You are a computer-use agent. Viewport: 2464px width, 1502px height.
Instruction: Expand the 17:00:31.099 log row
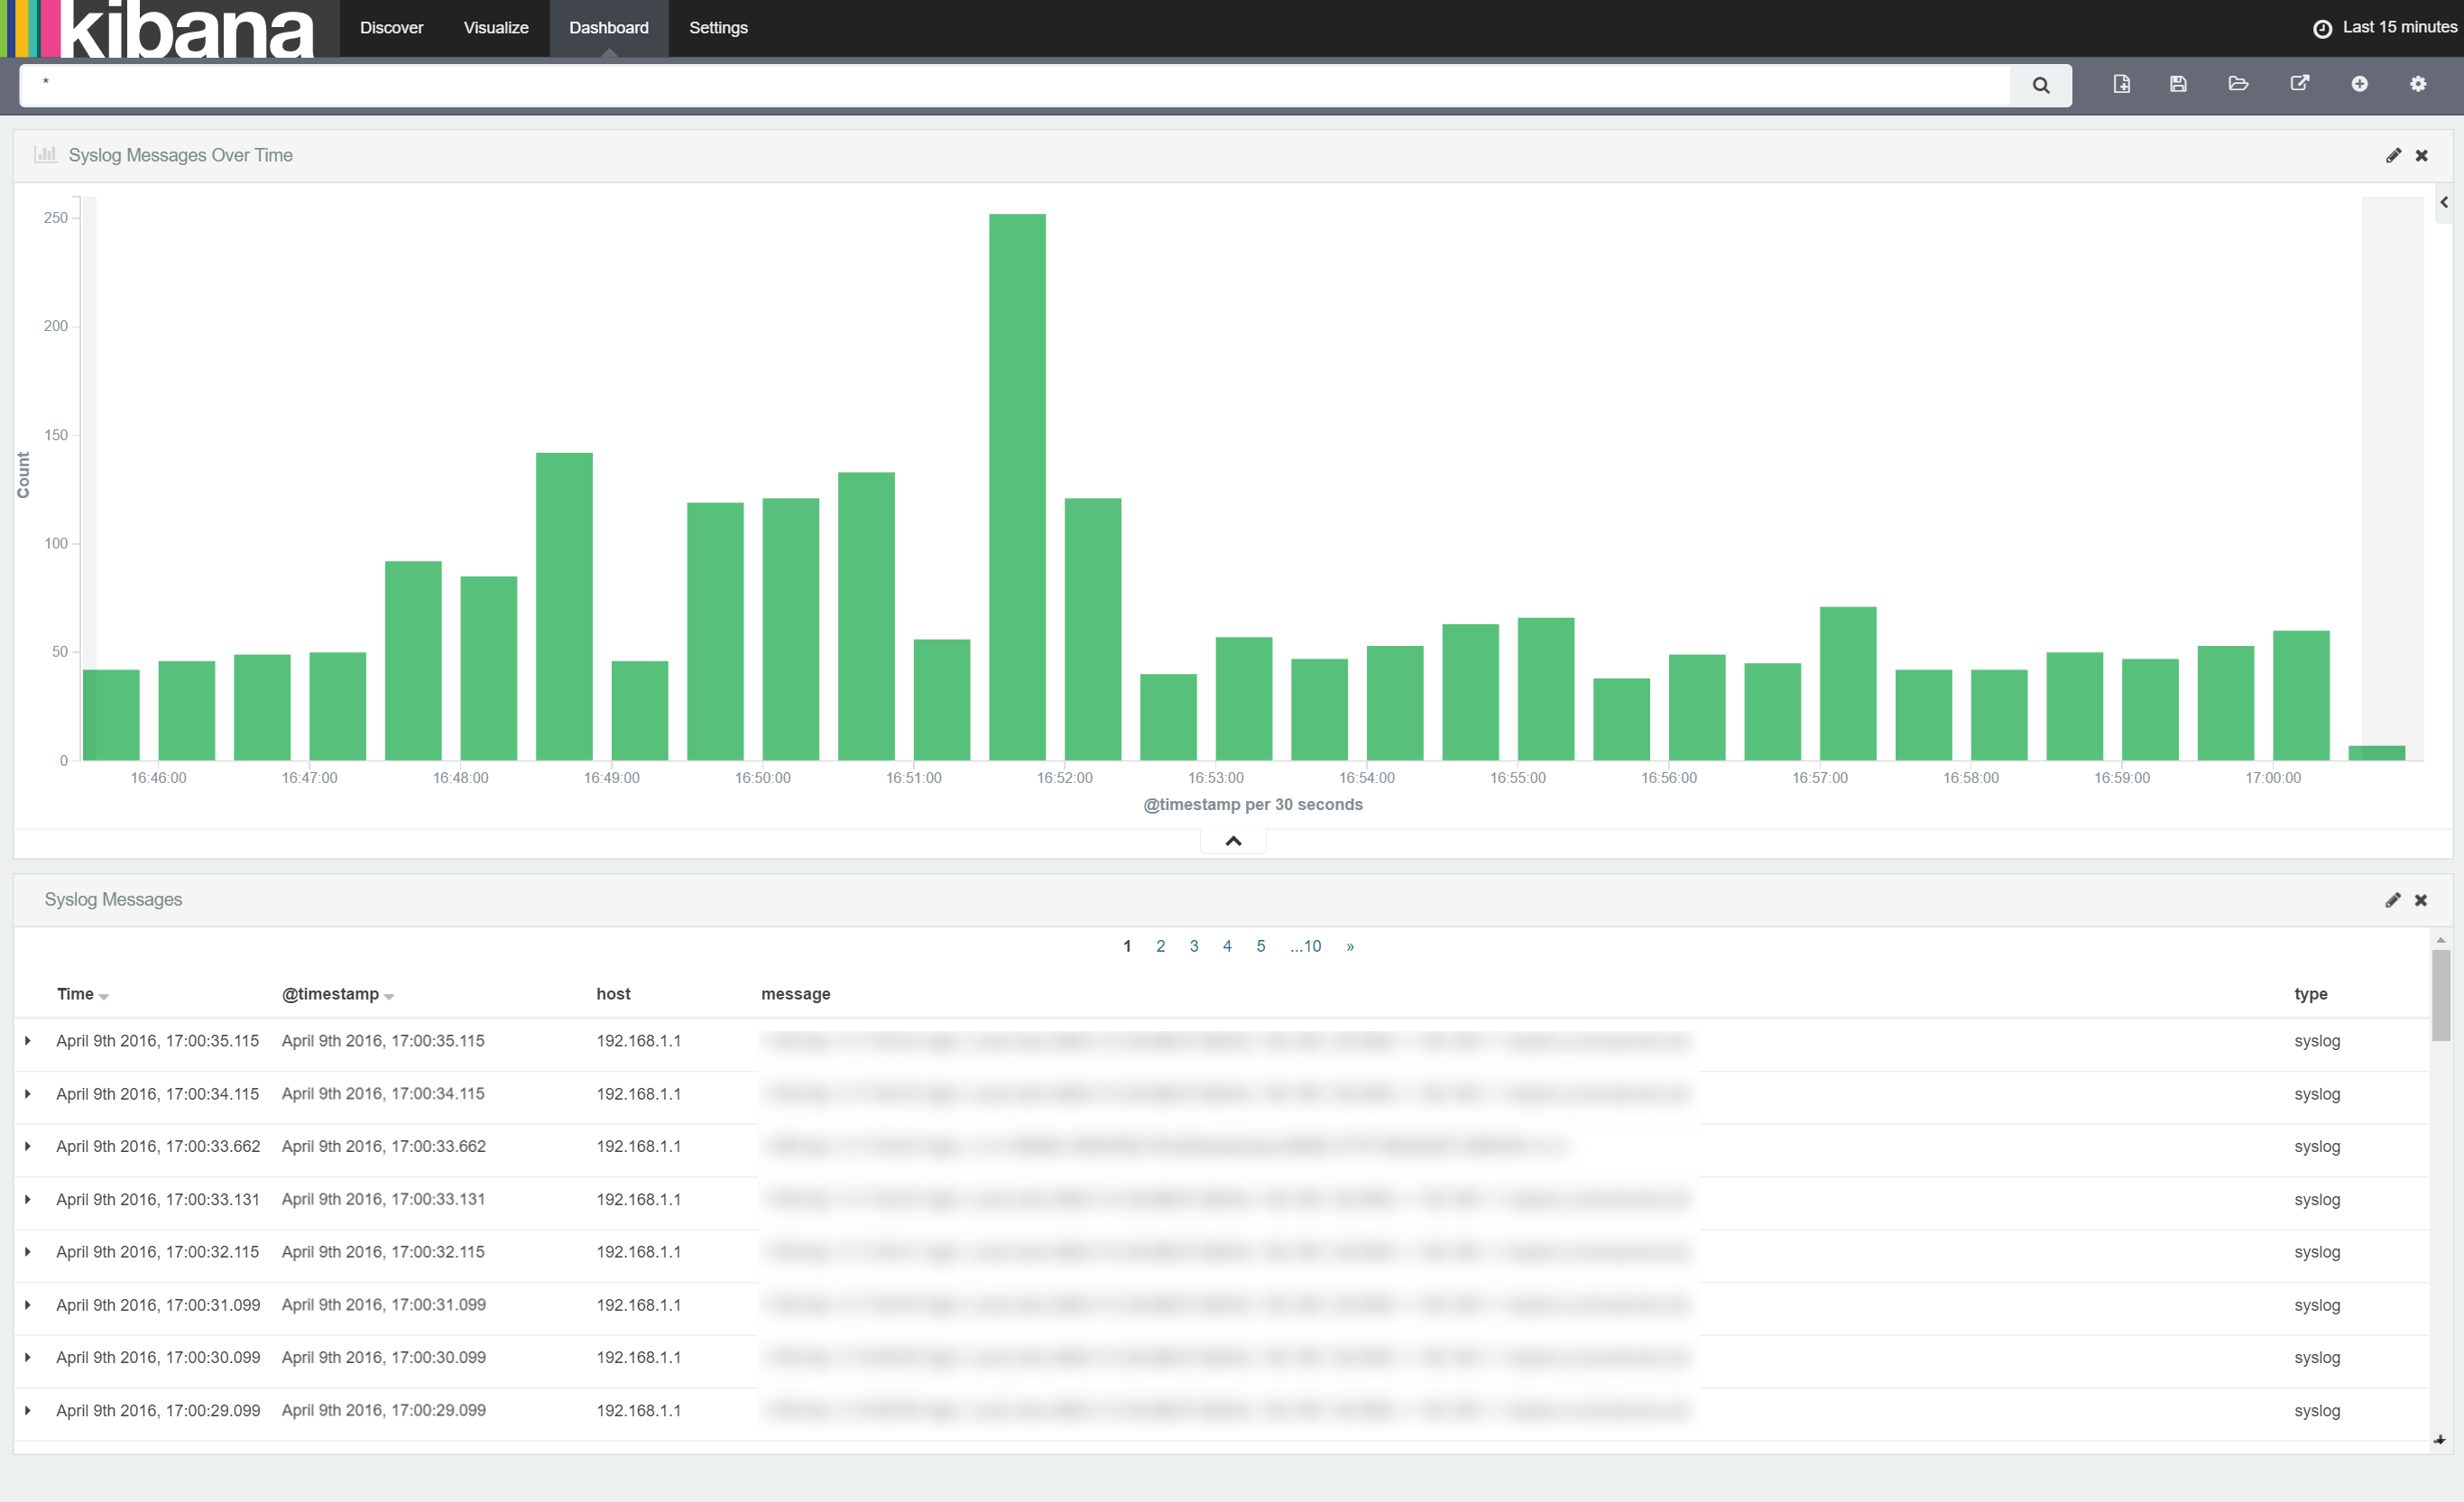(x=28, y=1305)
